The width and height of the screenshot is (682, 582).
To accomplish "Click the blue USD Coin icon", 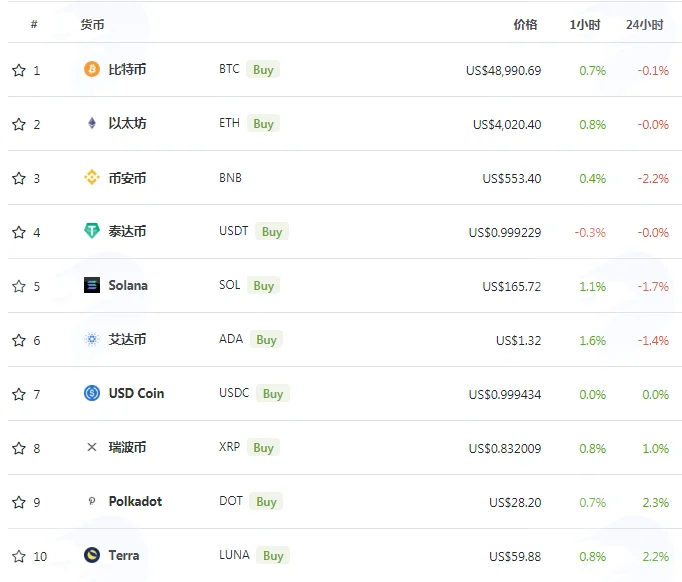I will coord(92,393).
